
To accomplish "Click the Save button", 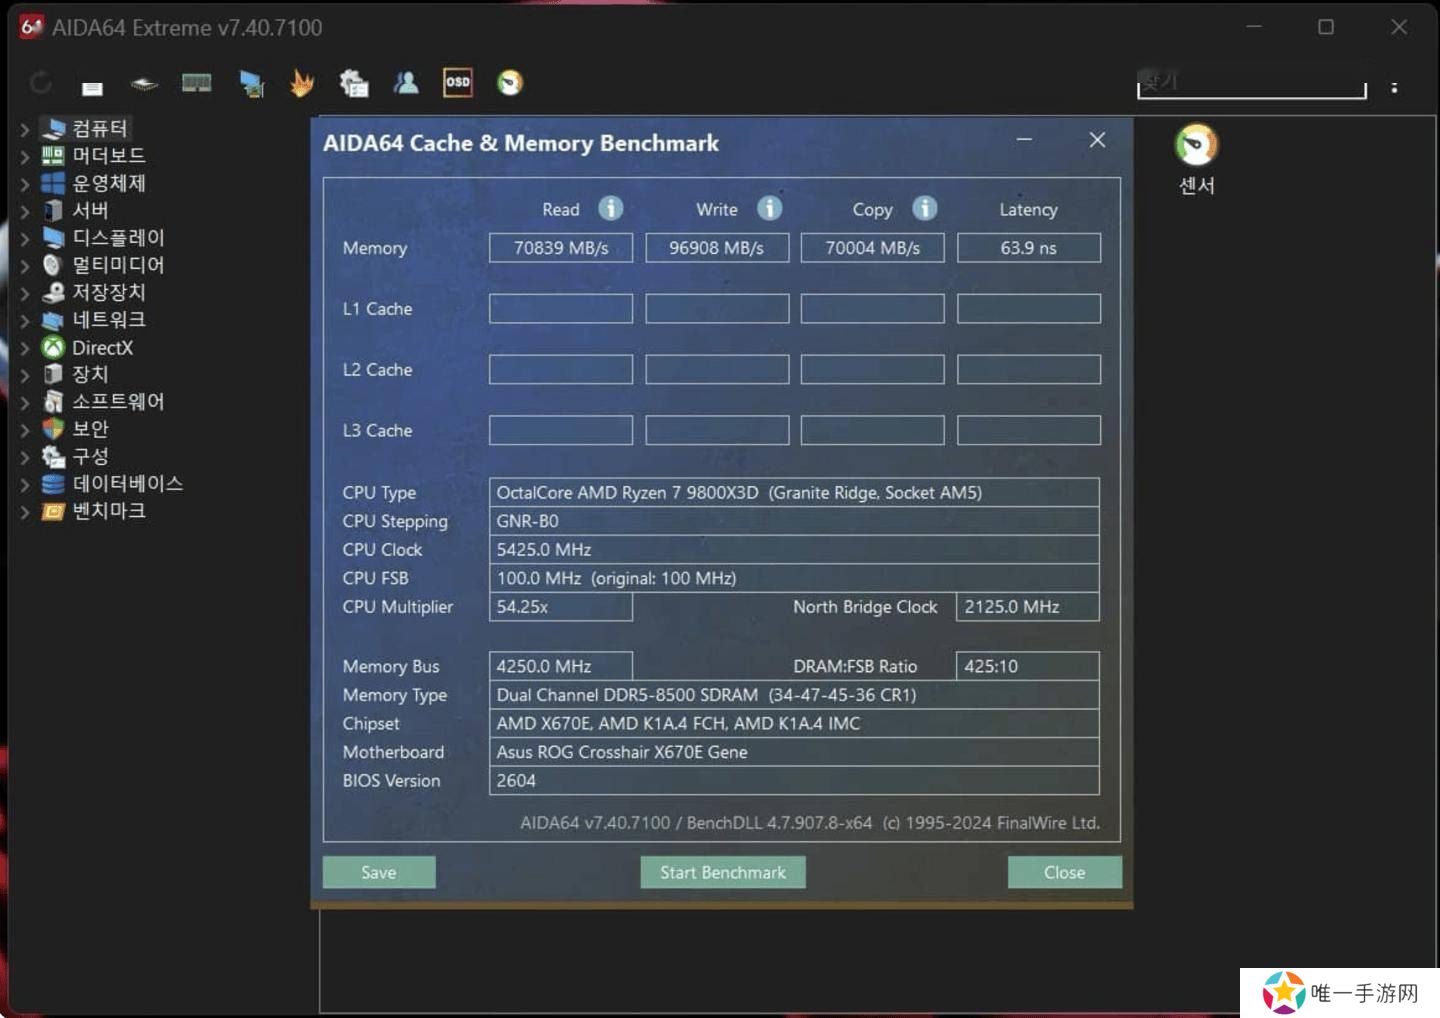I will [x=379, y=872].
